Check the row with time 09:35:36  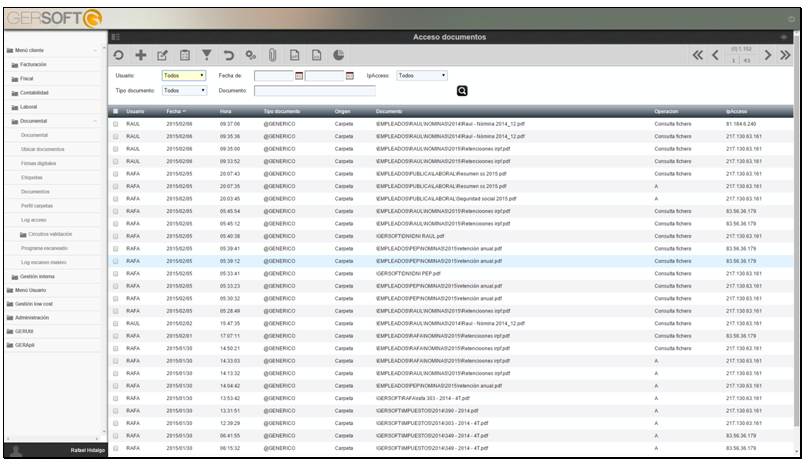tap(116, 136)
